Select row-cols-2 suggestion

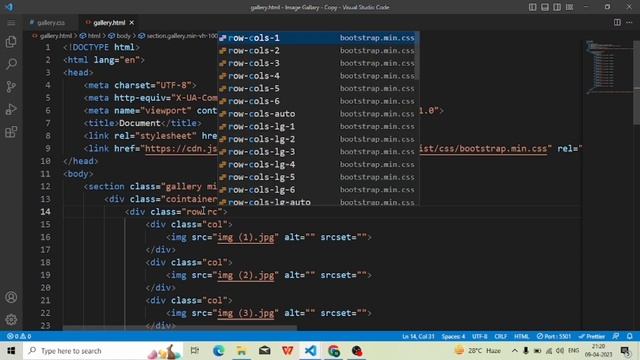(x=318, y=51)
